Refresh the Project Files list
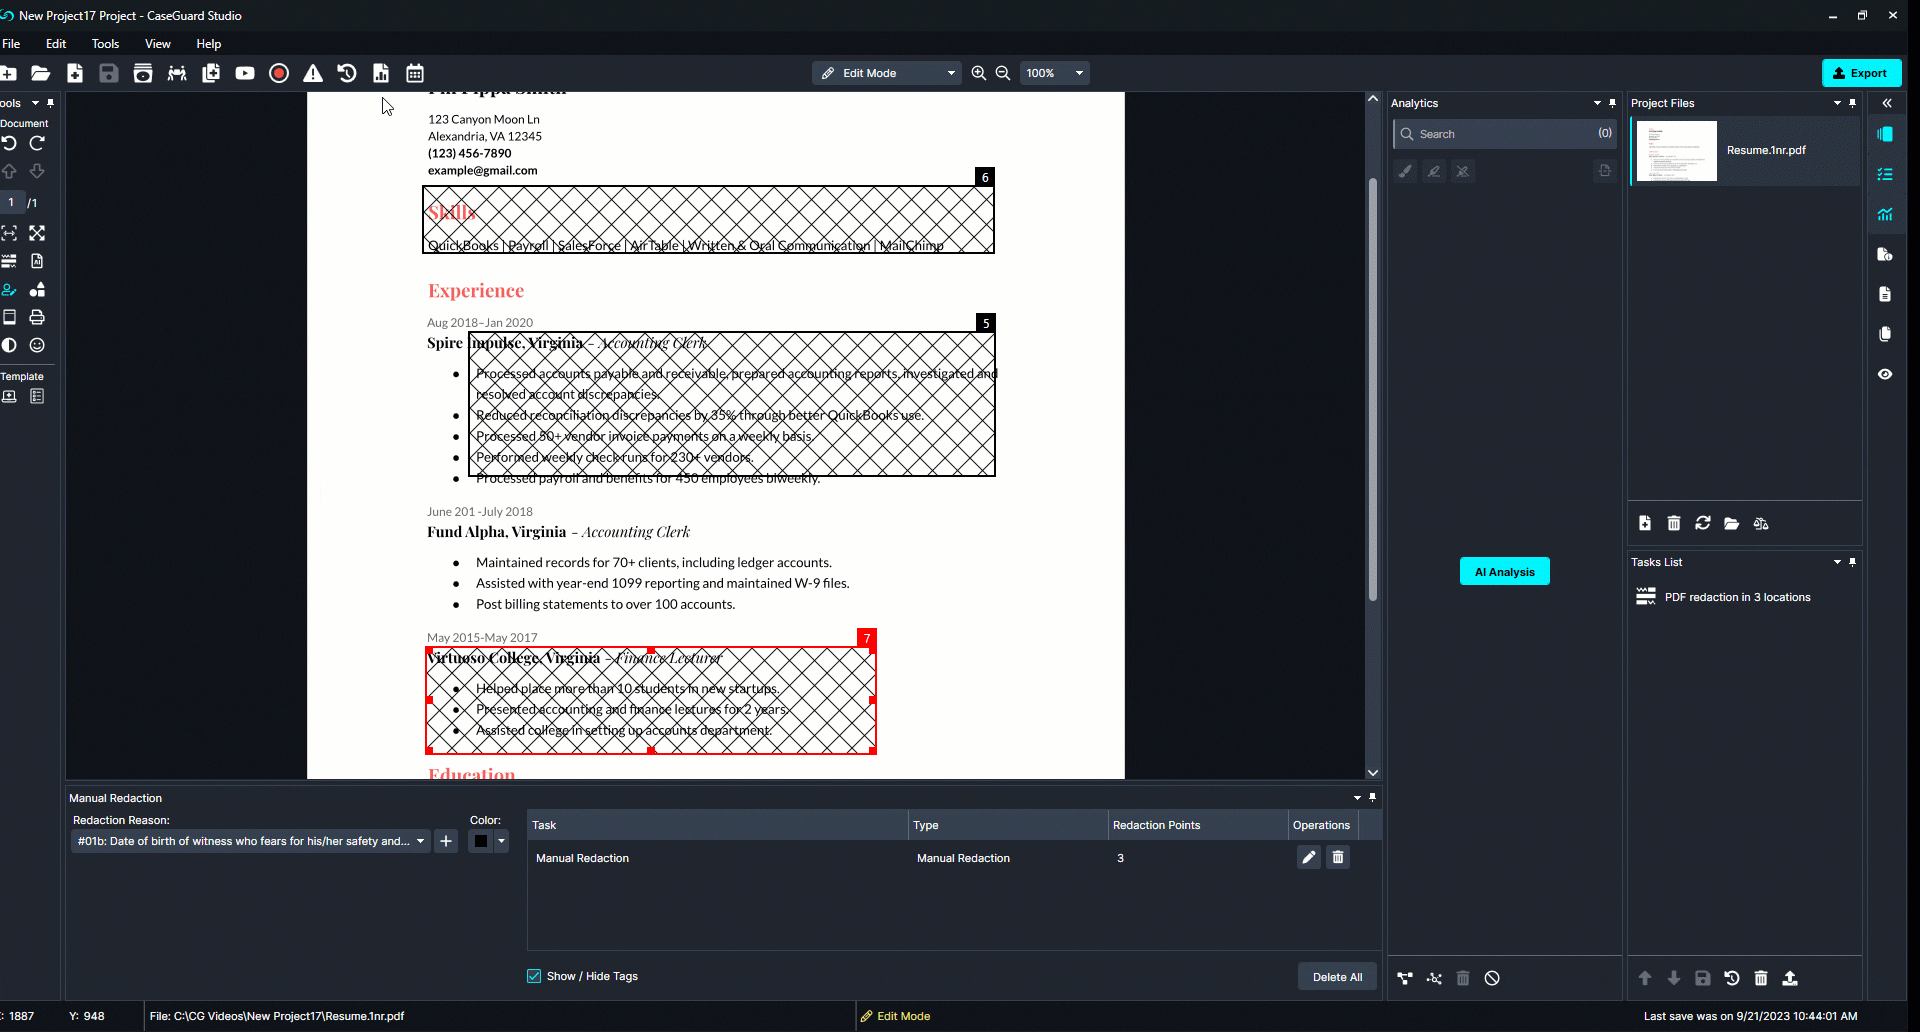The image size is (1920, 1032). coord(1703,523)
